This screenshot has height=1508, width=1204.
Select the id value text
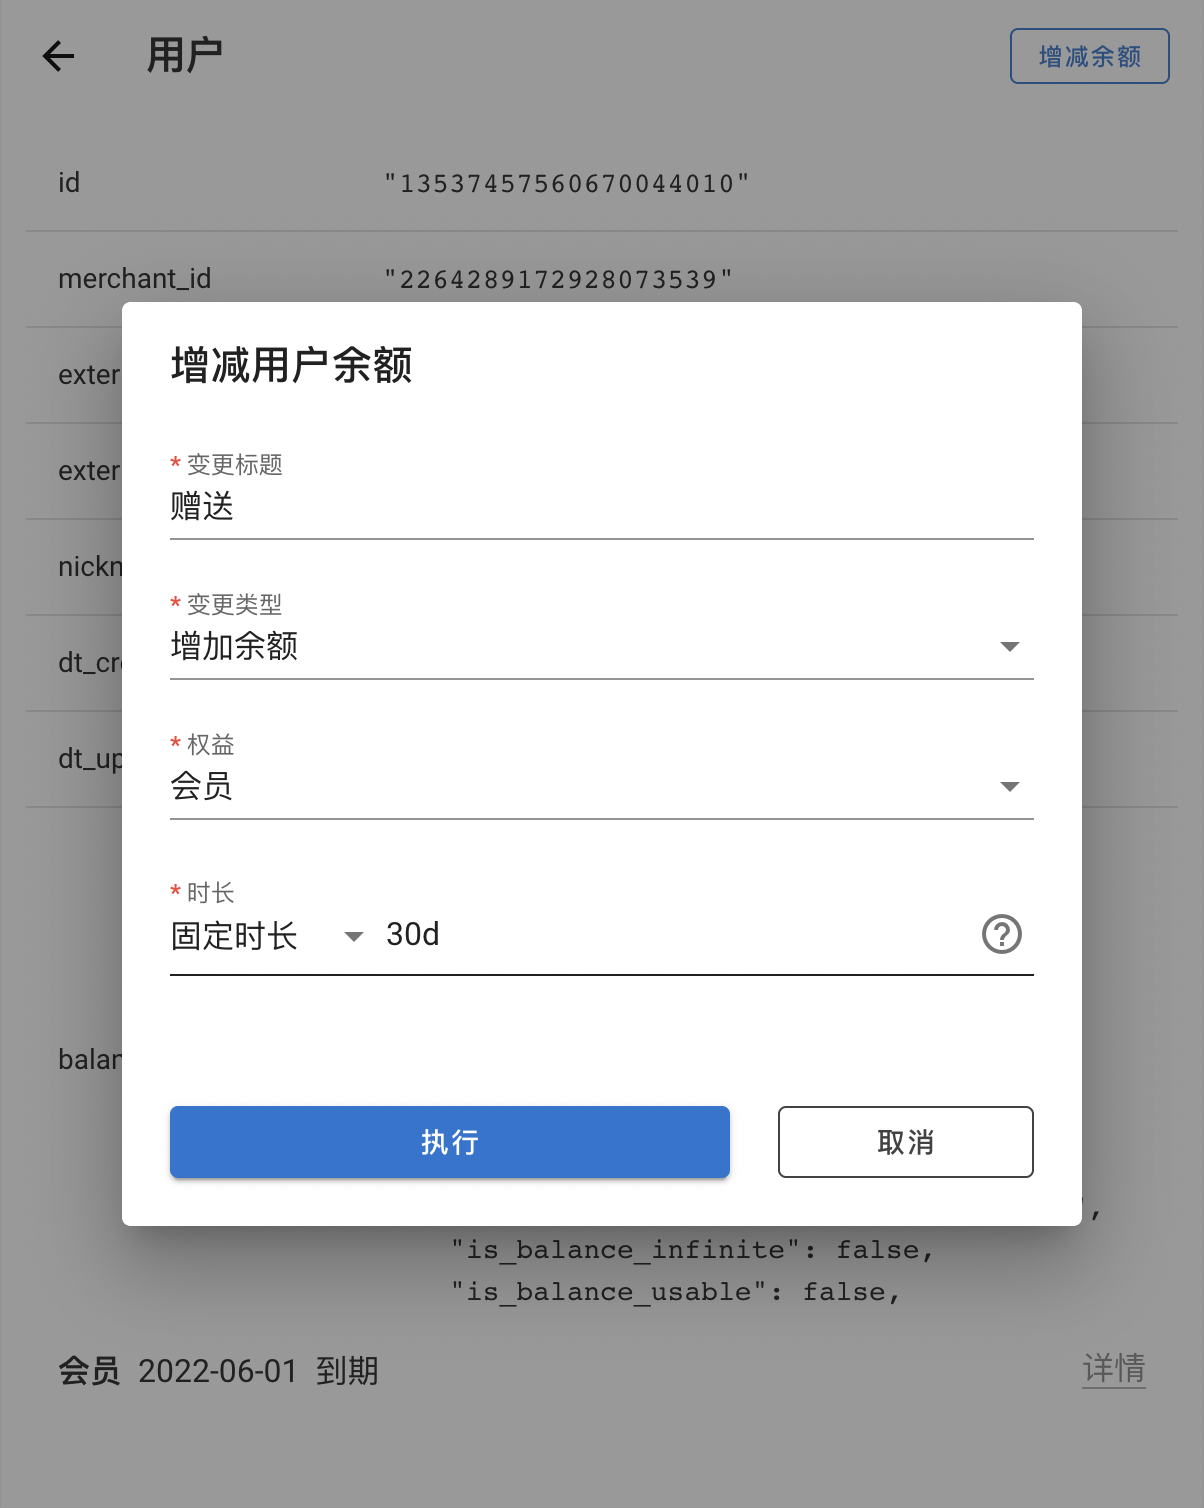(567, 184)
